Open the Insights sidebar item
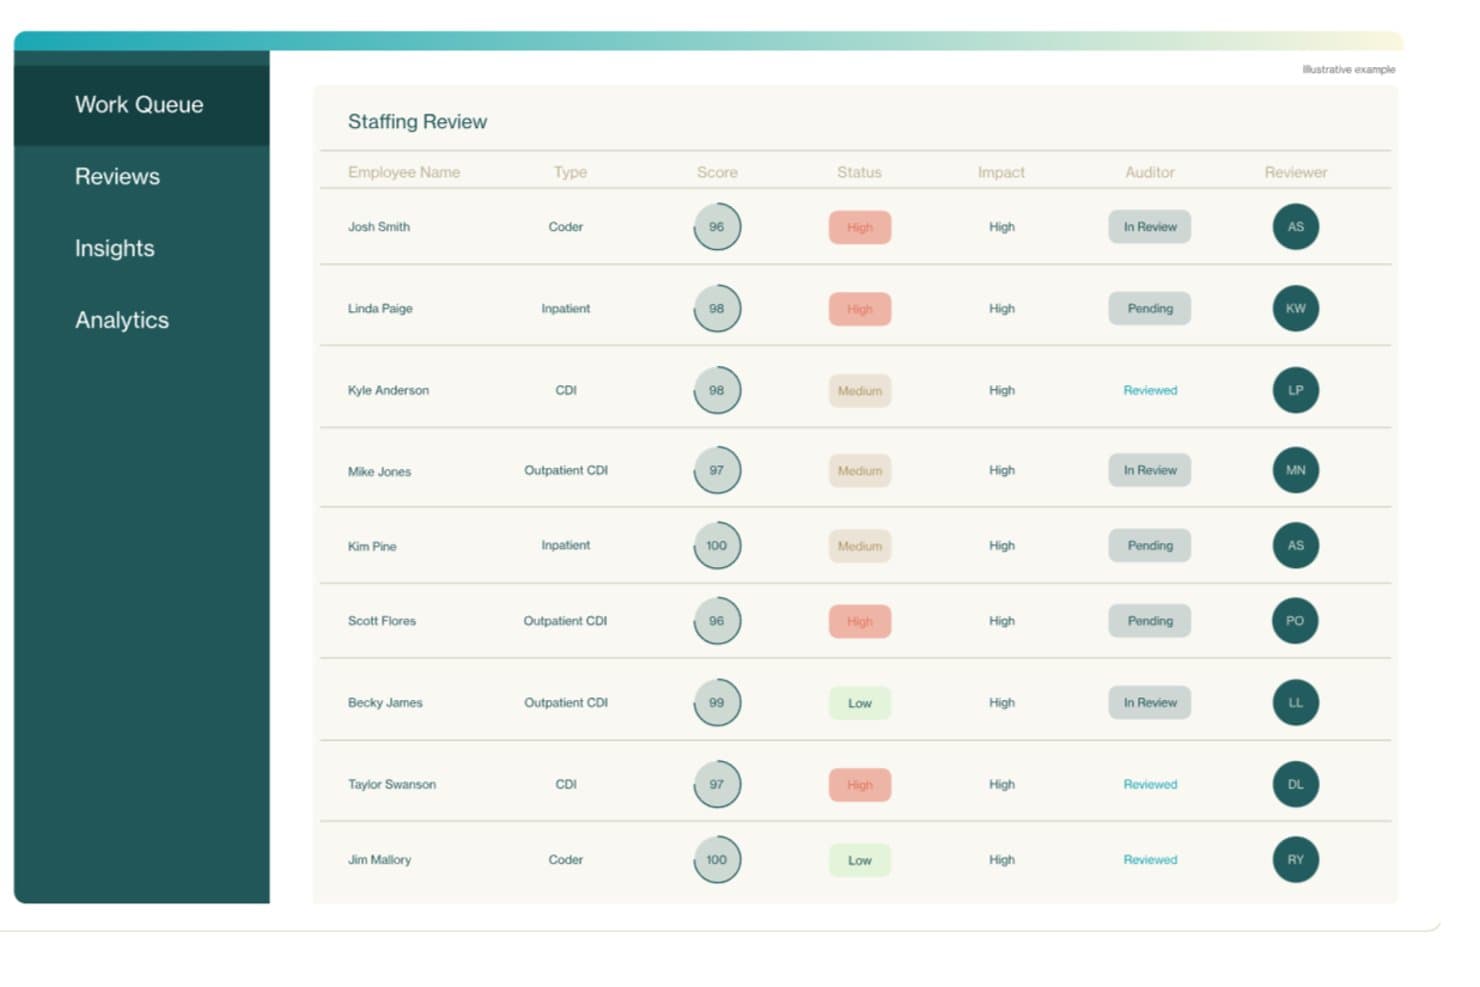 (x=114, y=249)
